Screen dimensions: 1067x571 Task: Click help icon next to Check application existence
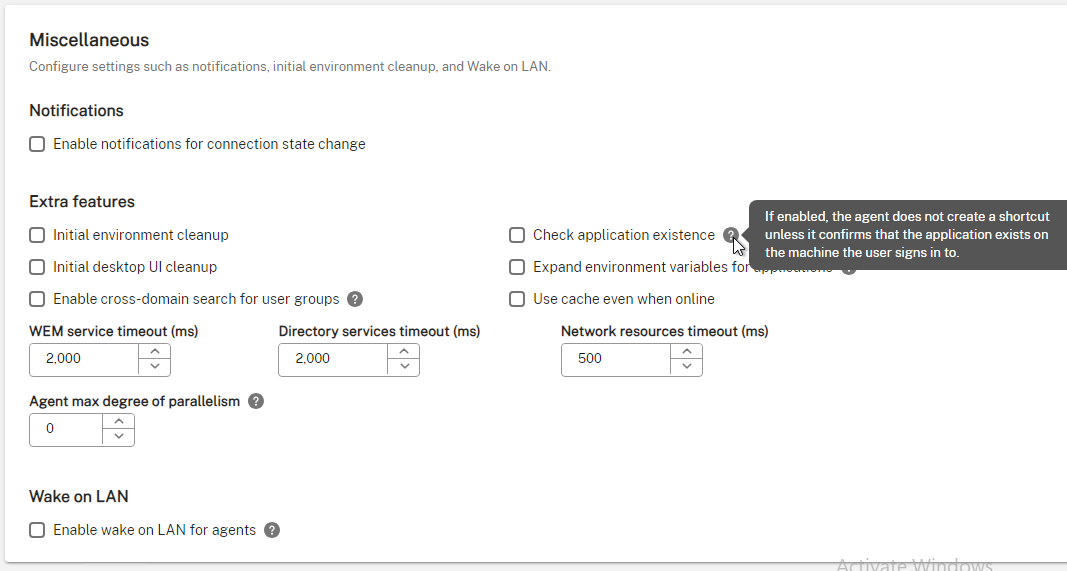coord(730,235)
